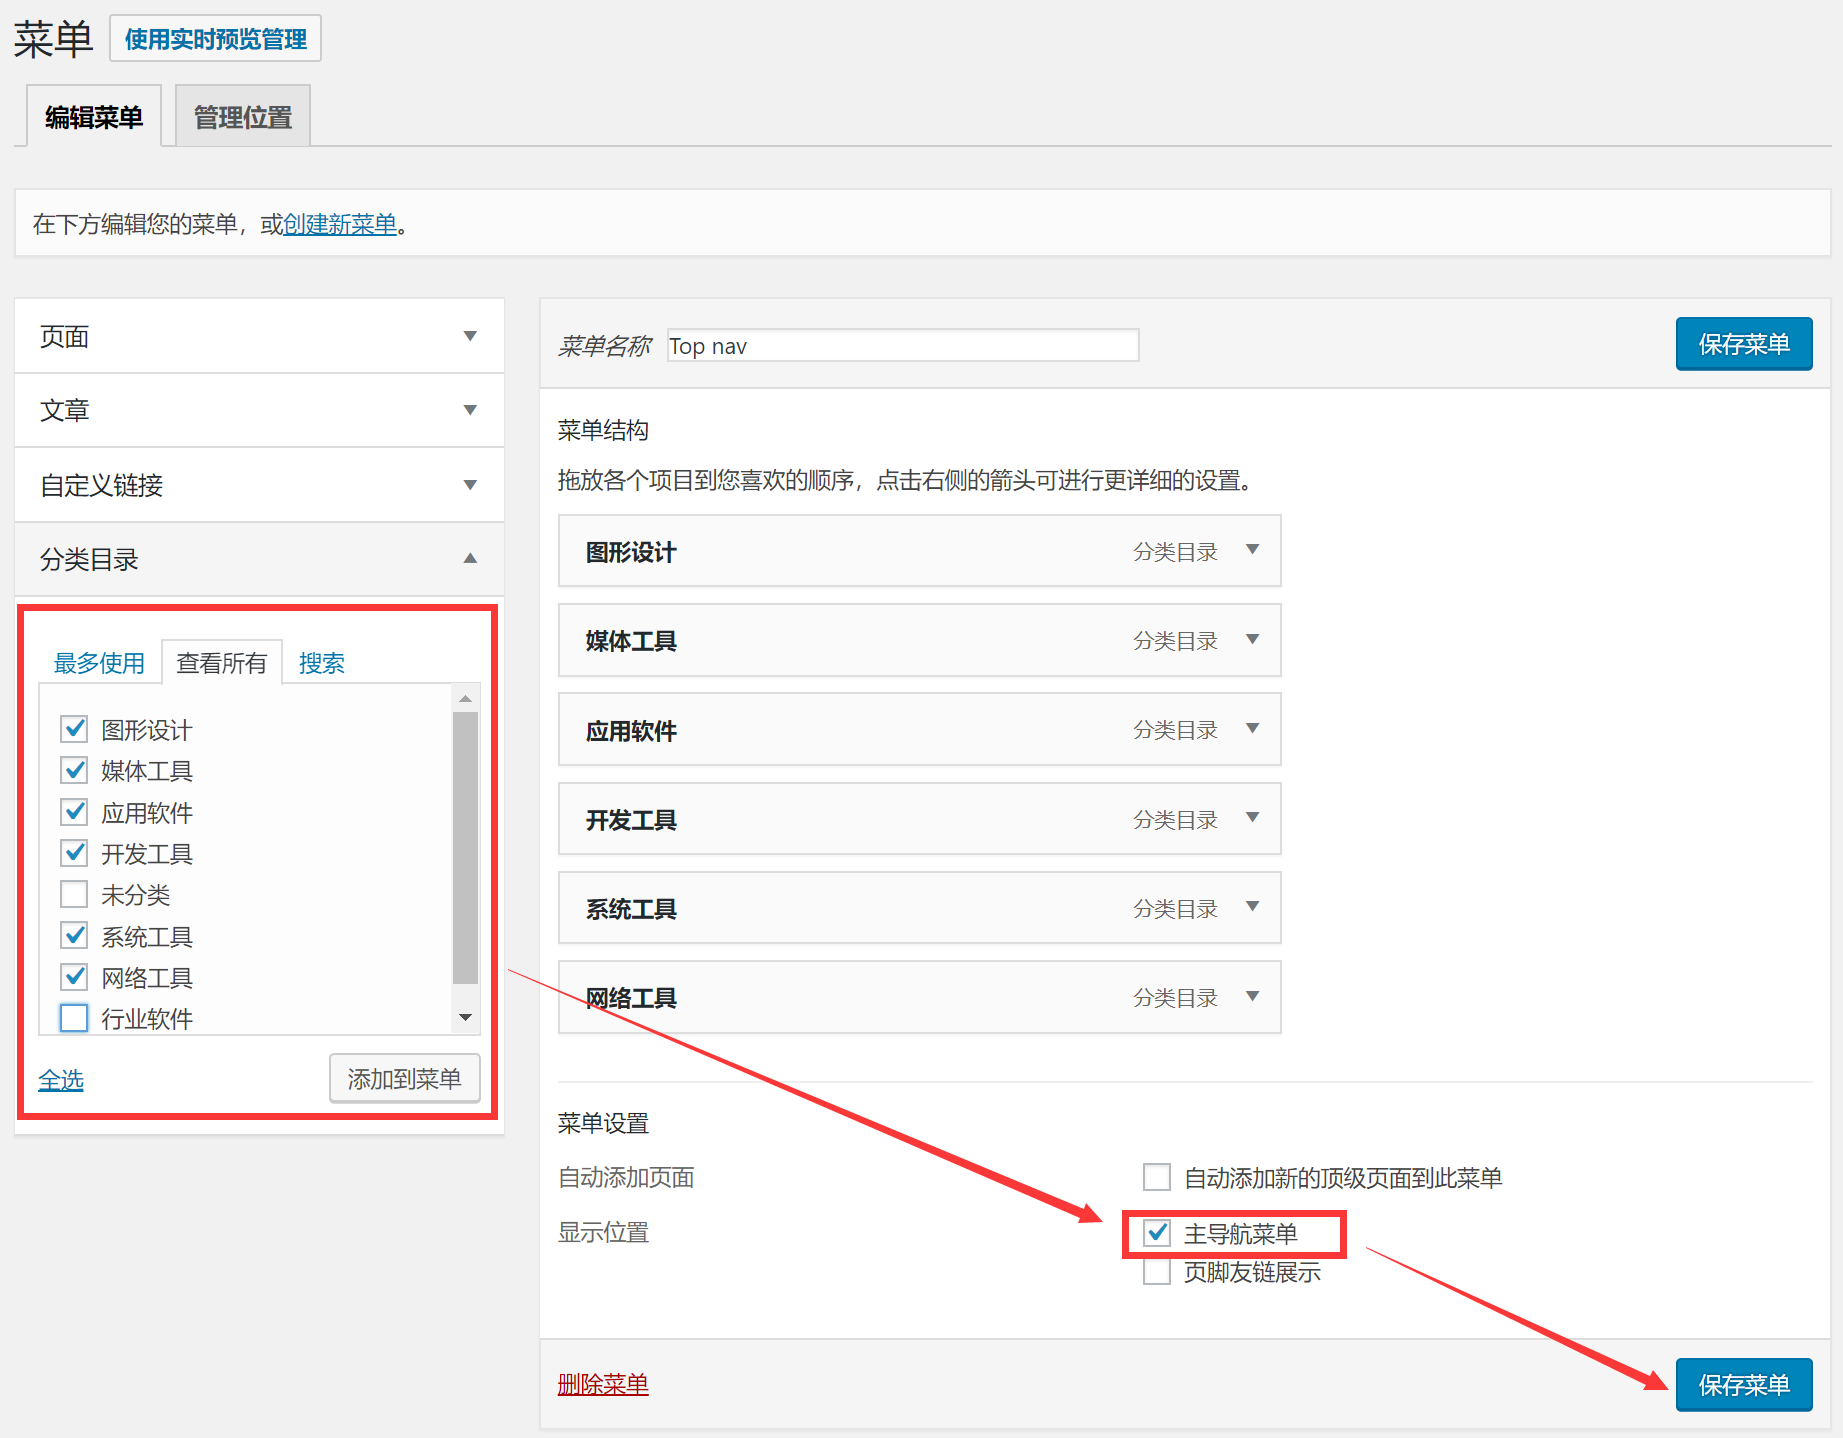Expand settings for the 网络工具 menu item
The width and height of the screenshot is (1843, 1438).
pyautogui.click(x=1252, y=996)
